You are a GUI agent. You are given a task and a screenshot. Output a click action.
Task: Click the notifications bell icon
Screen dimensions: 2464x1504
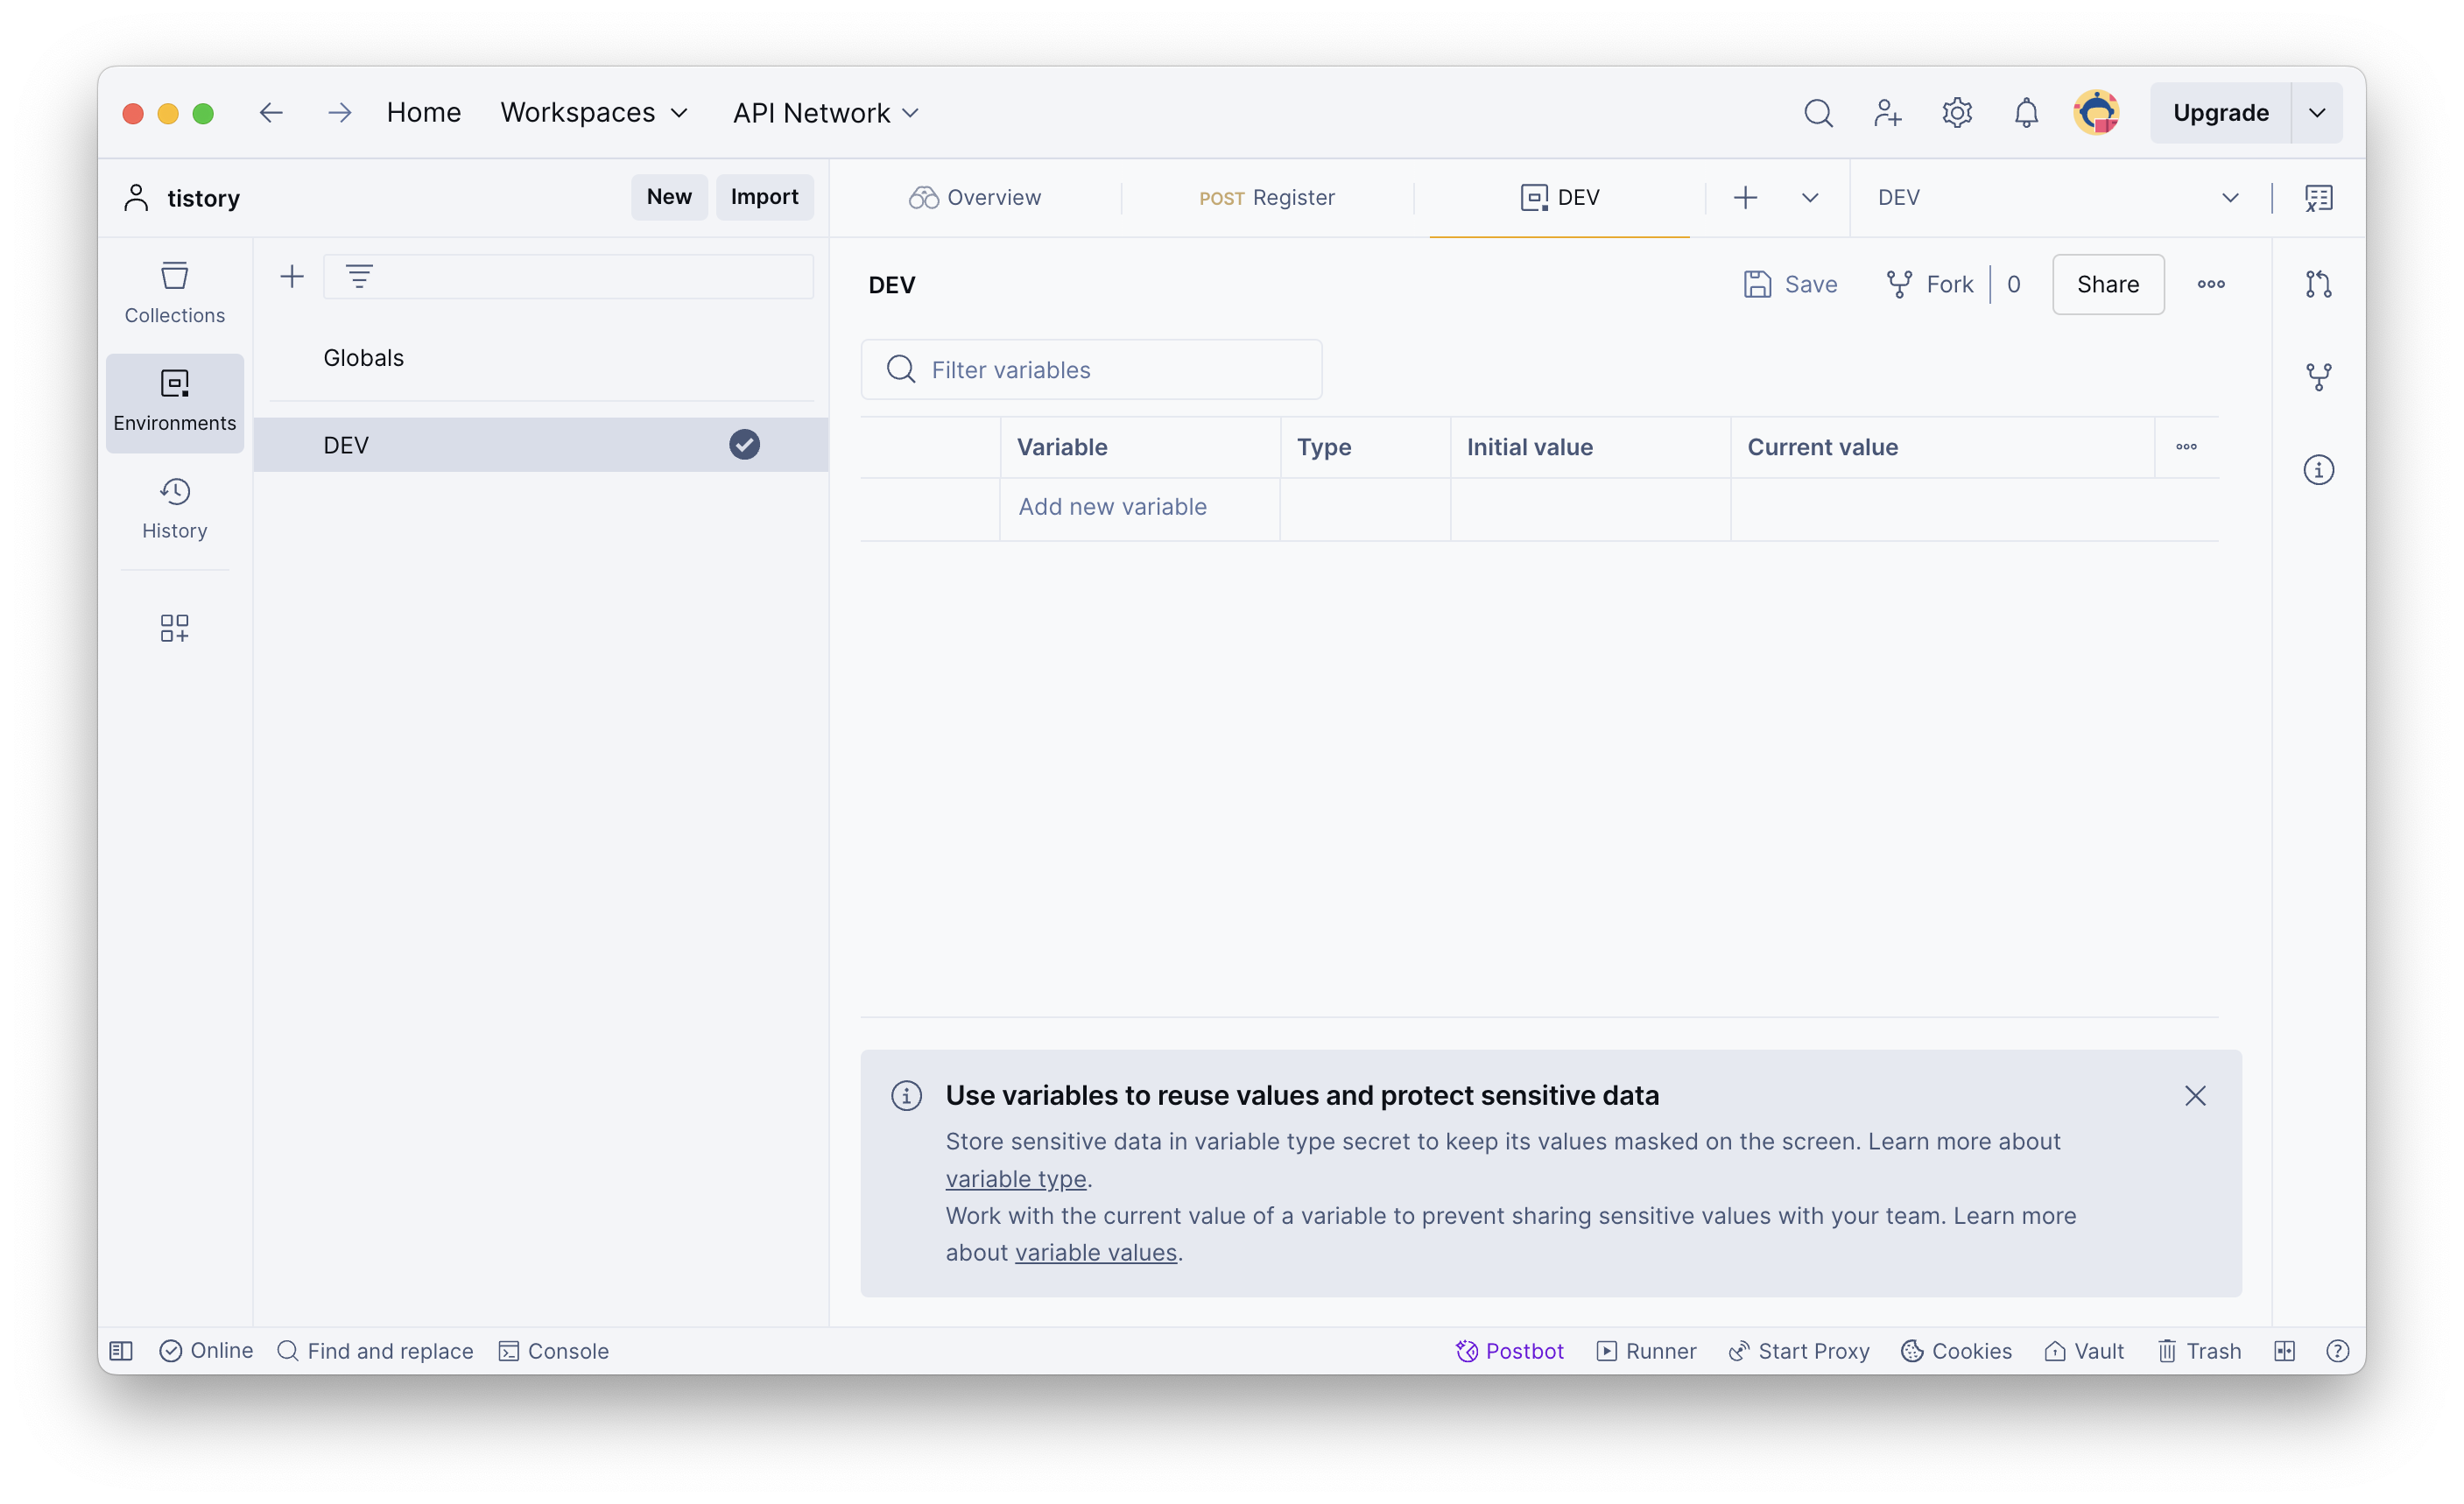[x=2026, y=113]
